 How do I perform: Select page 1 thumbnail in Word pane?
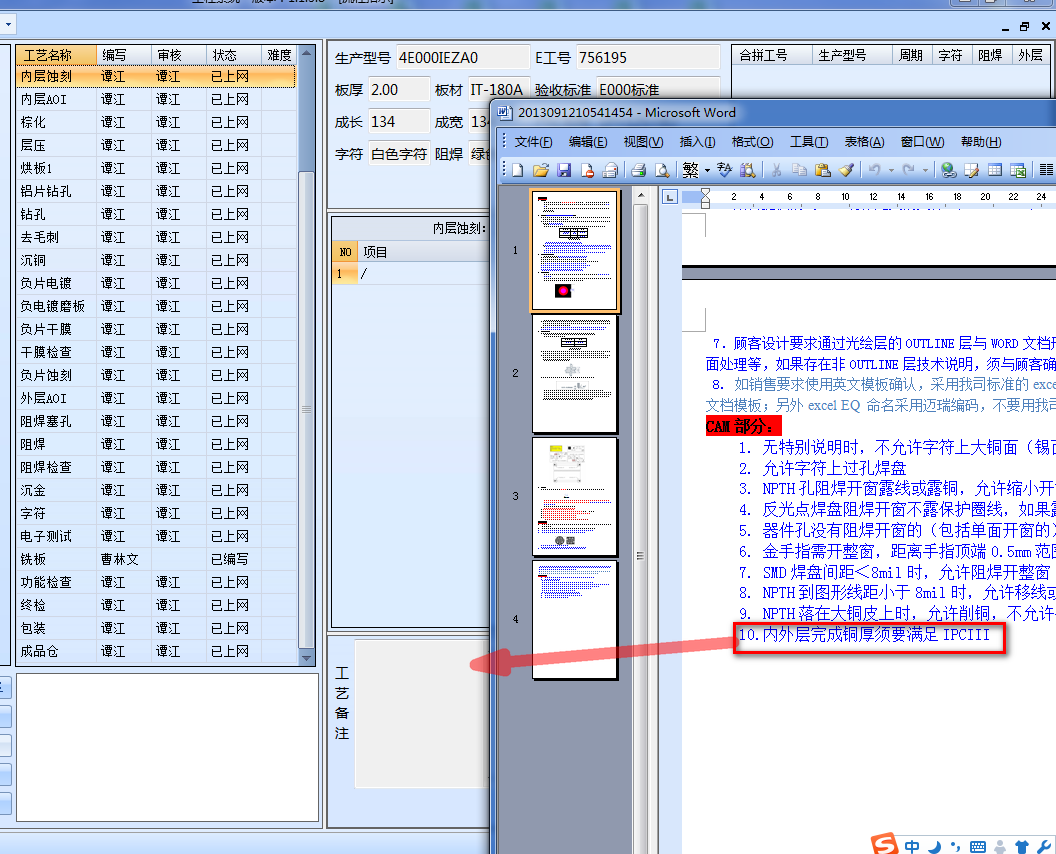click(574, 251)
